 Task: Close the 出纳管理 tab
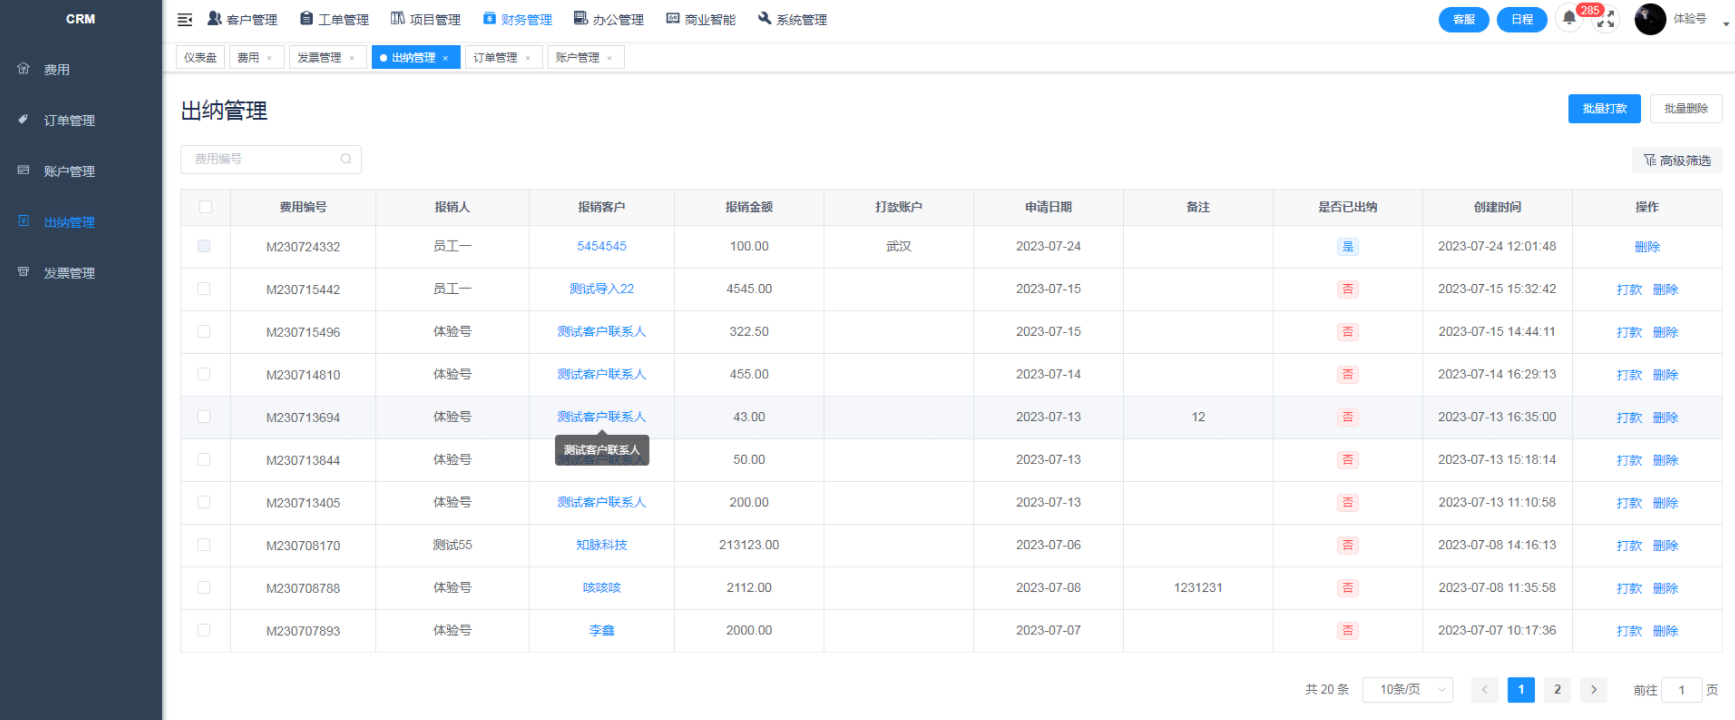[x=445, y=58]
